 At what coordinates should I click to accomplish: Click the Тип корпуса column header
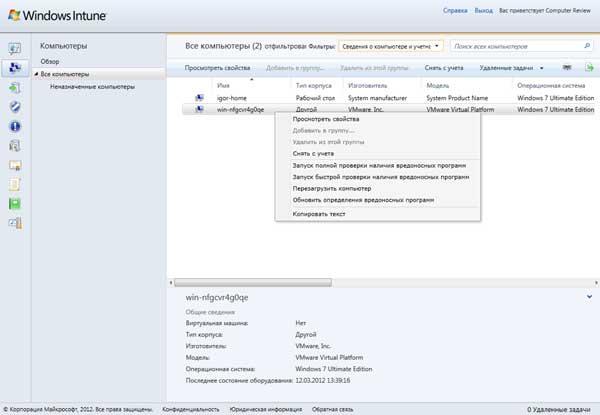[313, 85]
